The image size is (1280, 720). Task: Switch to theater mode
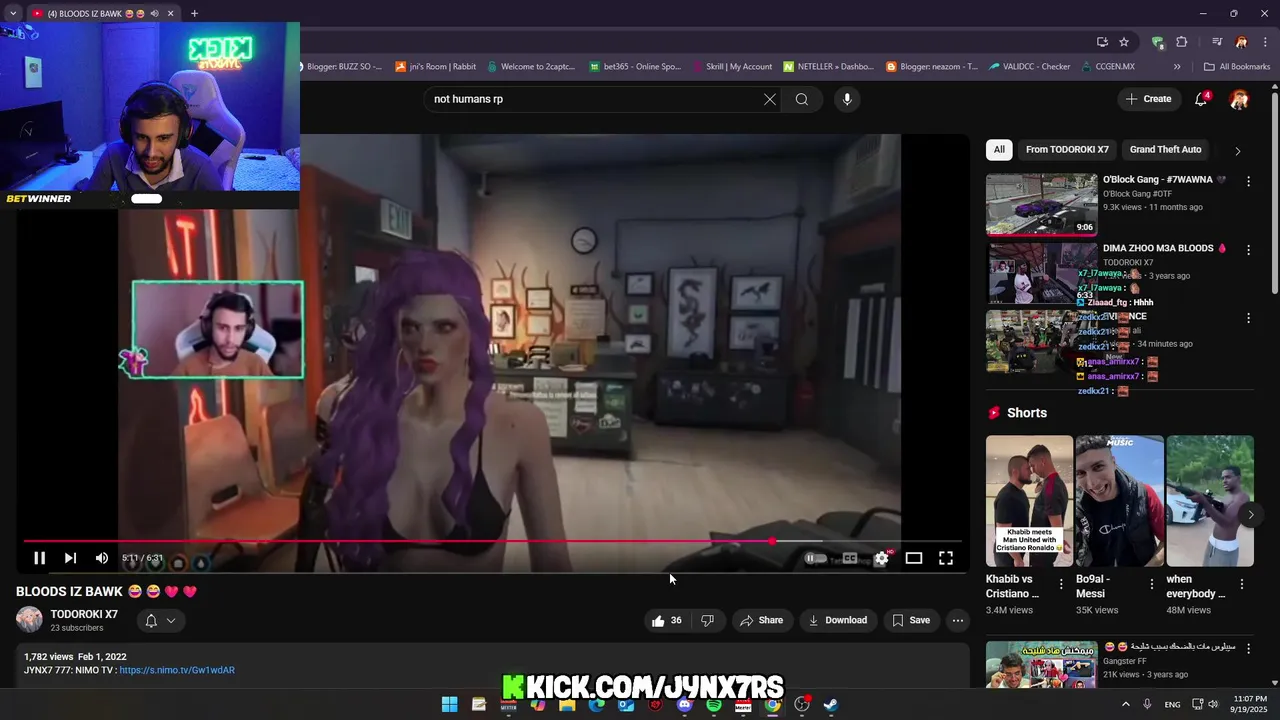pos(913,558)
